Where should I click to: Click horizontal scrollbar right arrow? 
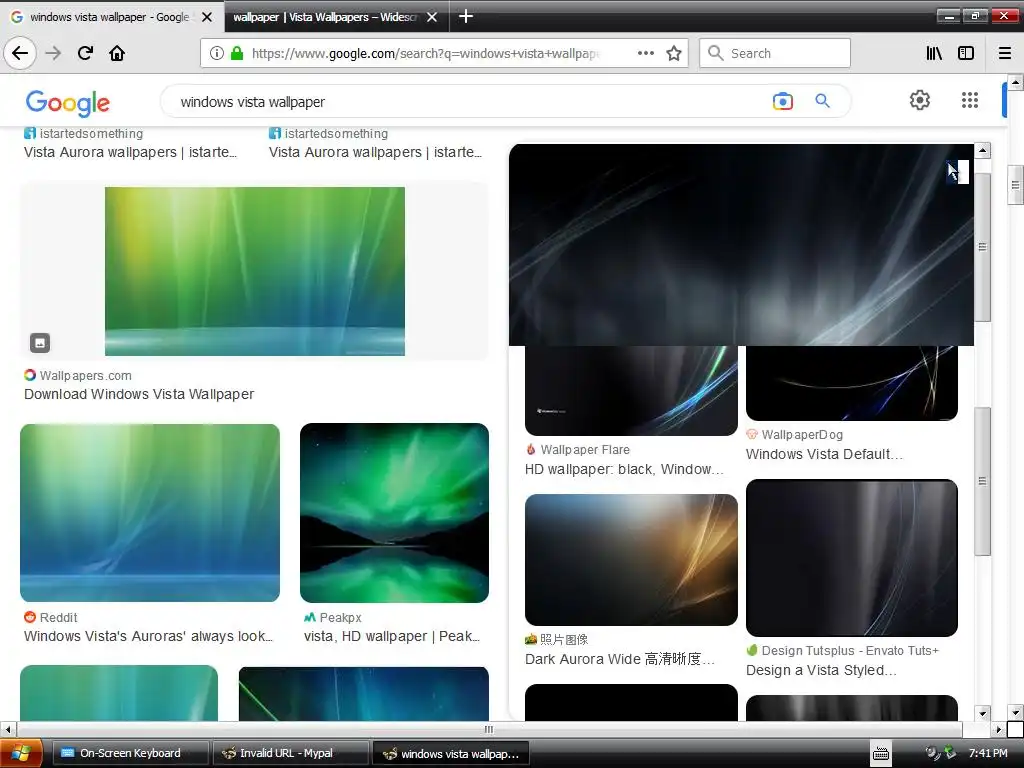coord(999,729)
